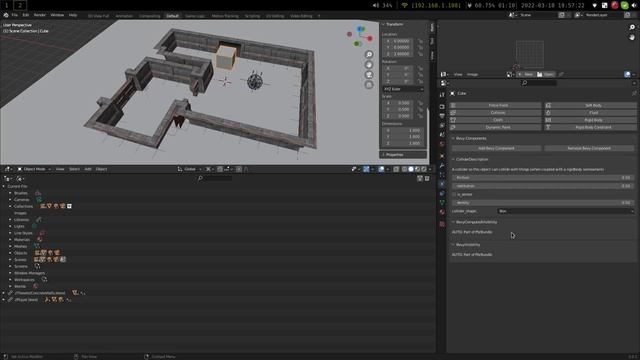The width and height of the screenshot is (640, 360).
Task: Click the viewport zoom magnifier gizmo
Action: [x=369, y=54]
